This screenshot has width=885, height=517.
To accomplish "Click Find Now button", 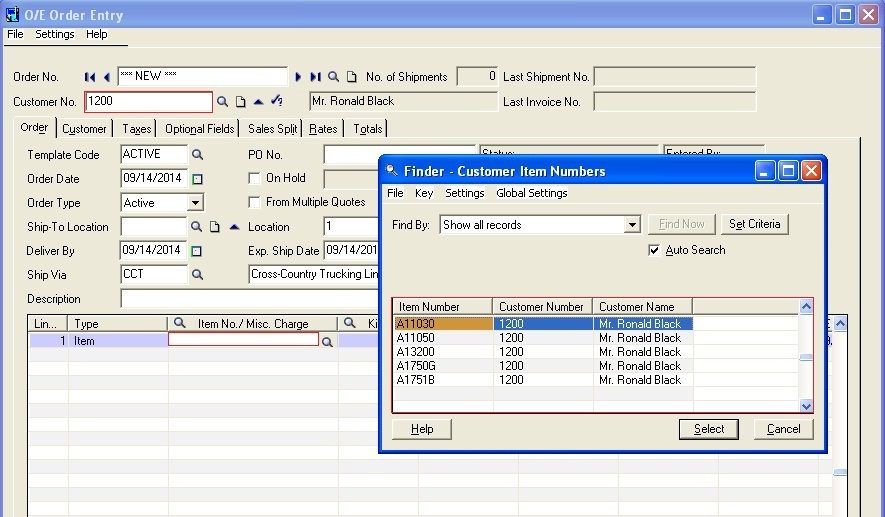I will (x=682, y=224).
